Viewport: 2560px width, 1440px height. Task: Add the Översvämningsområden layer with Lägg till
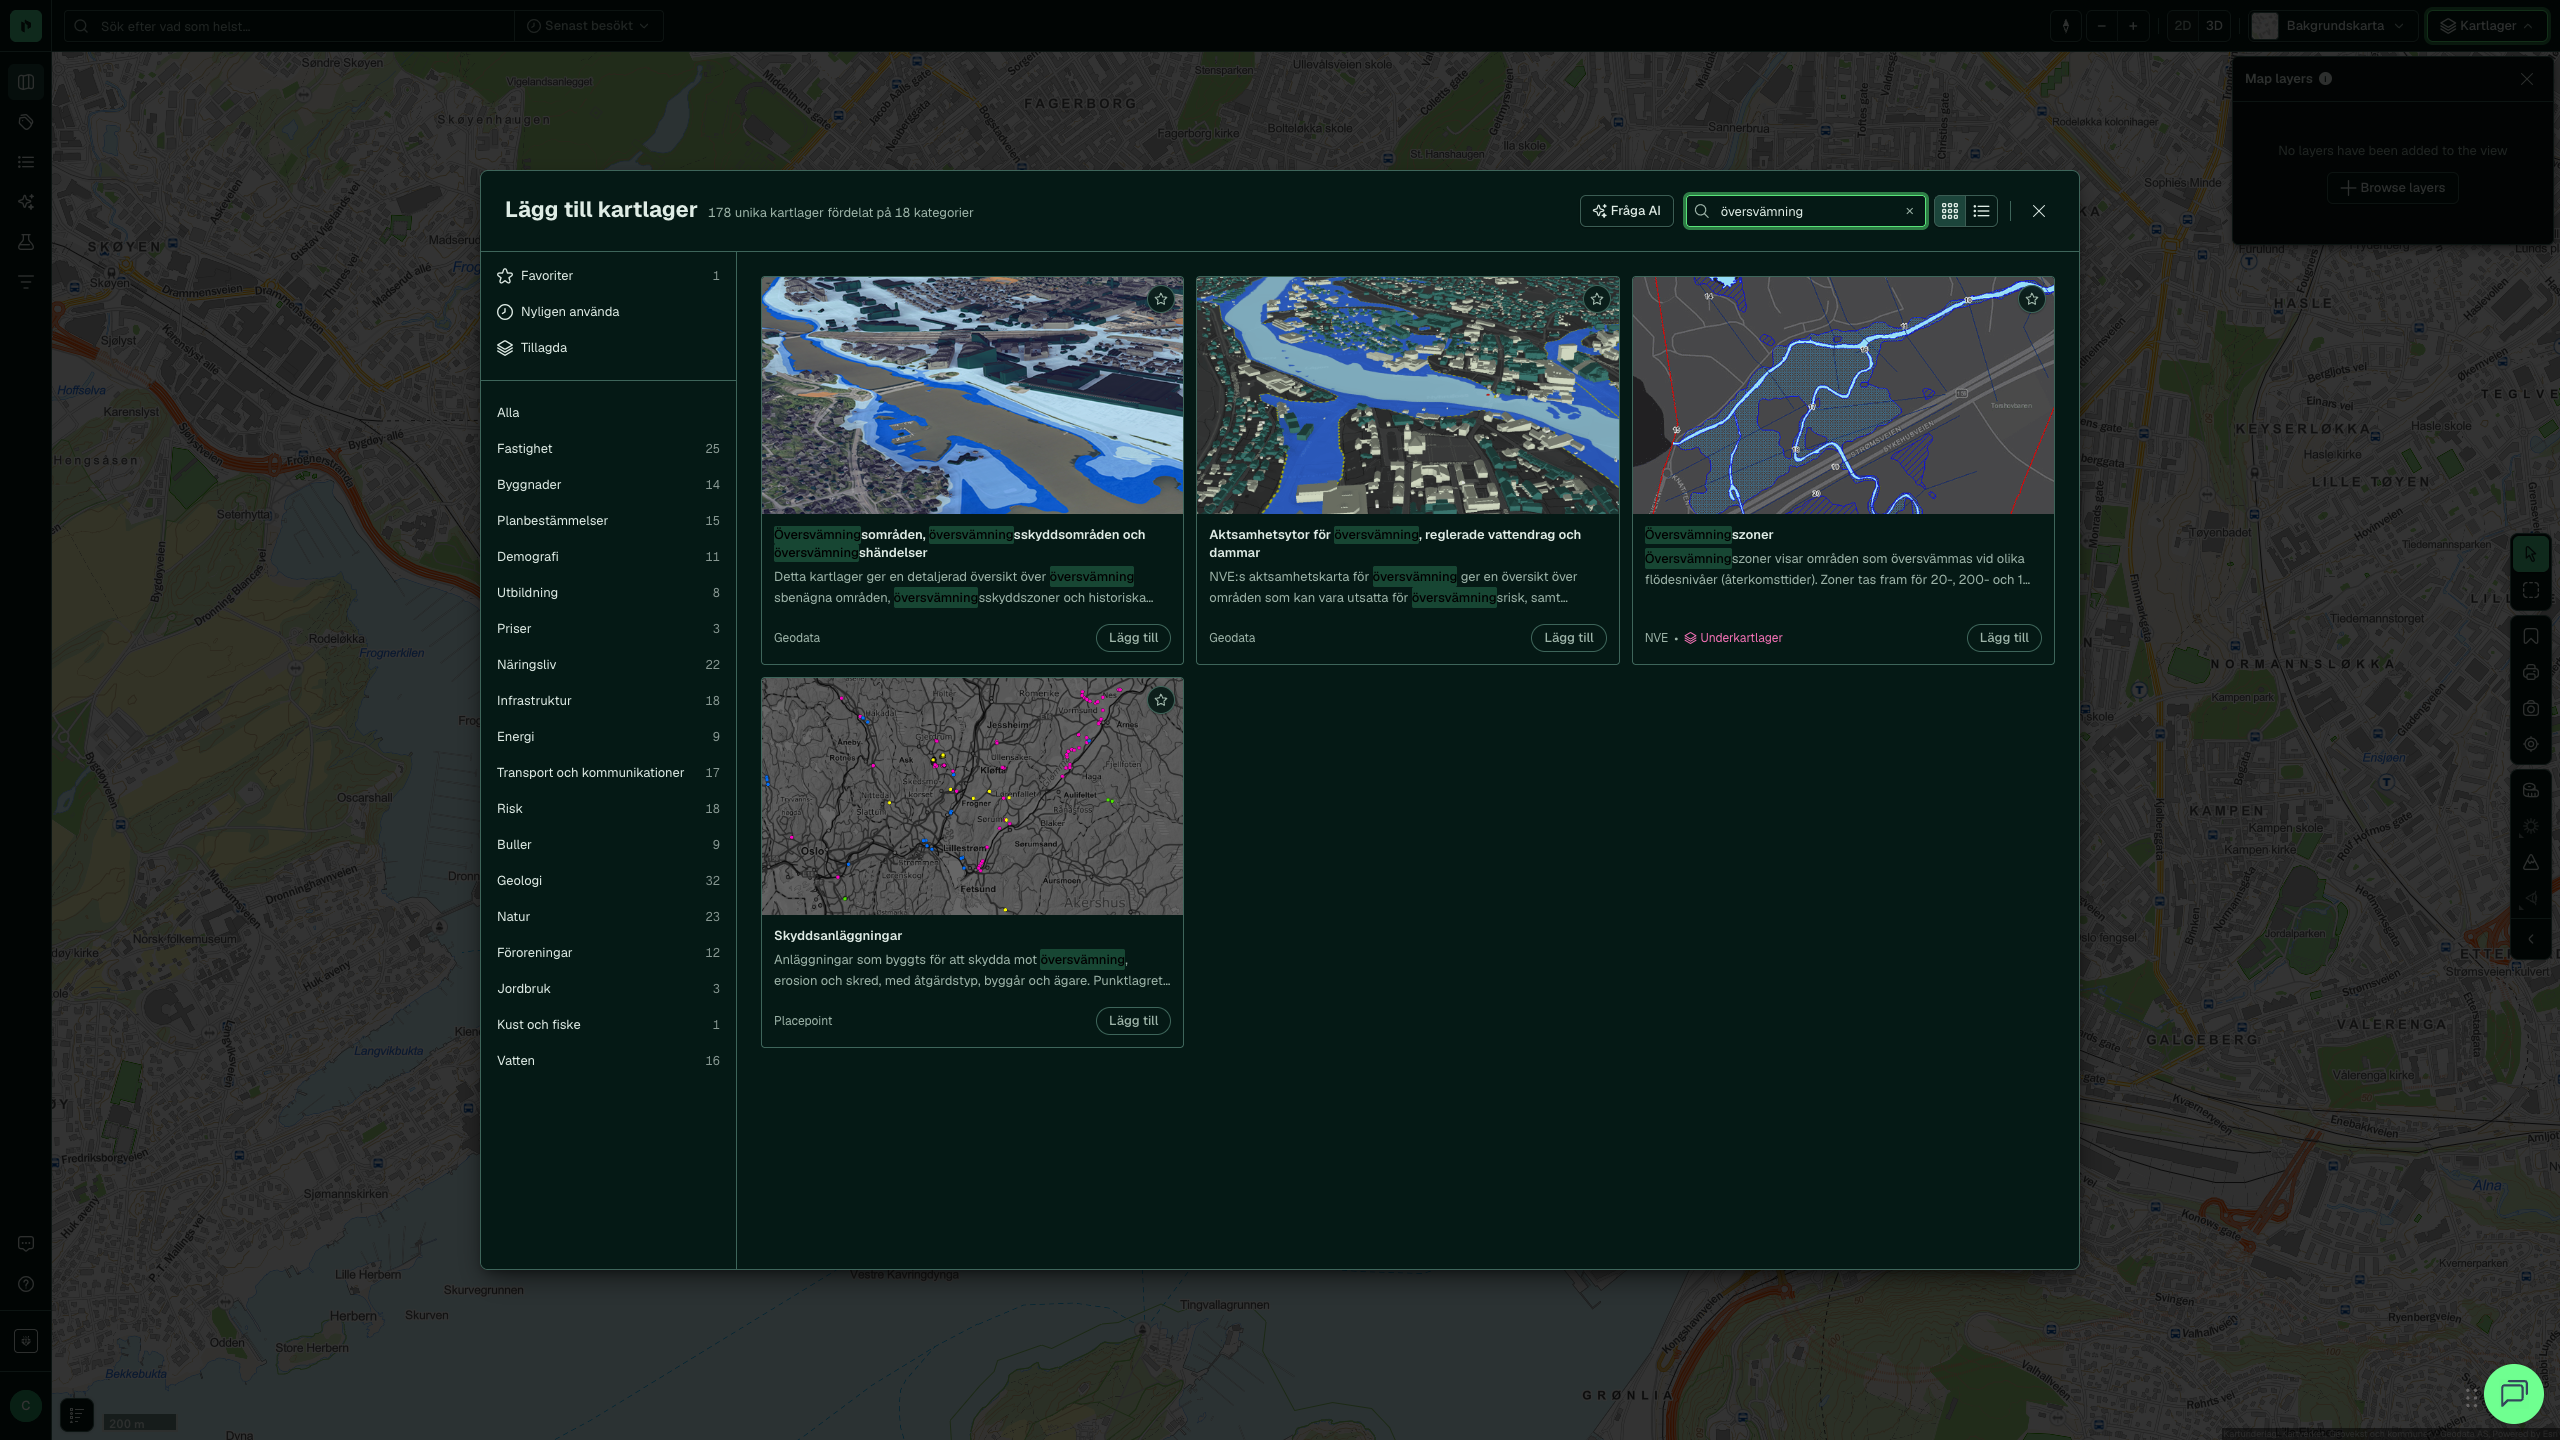(1133, 638)
